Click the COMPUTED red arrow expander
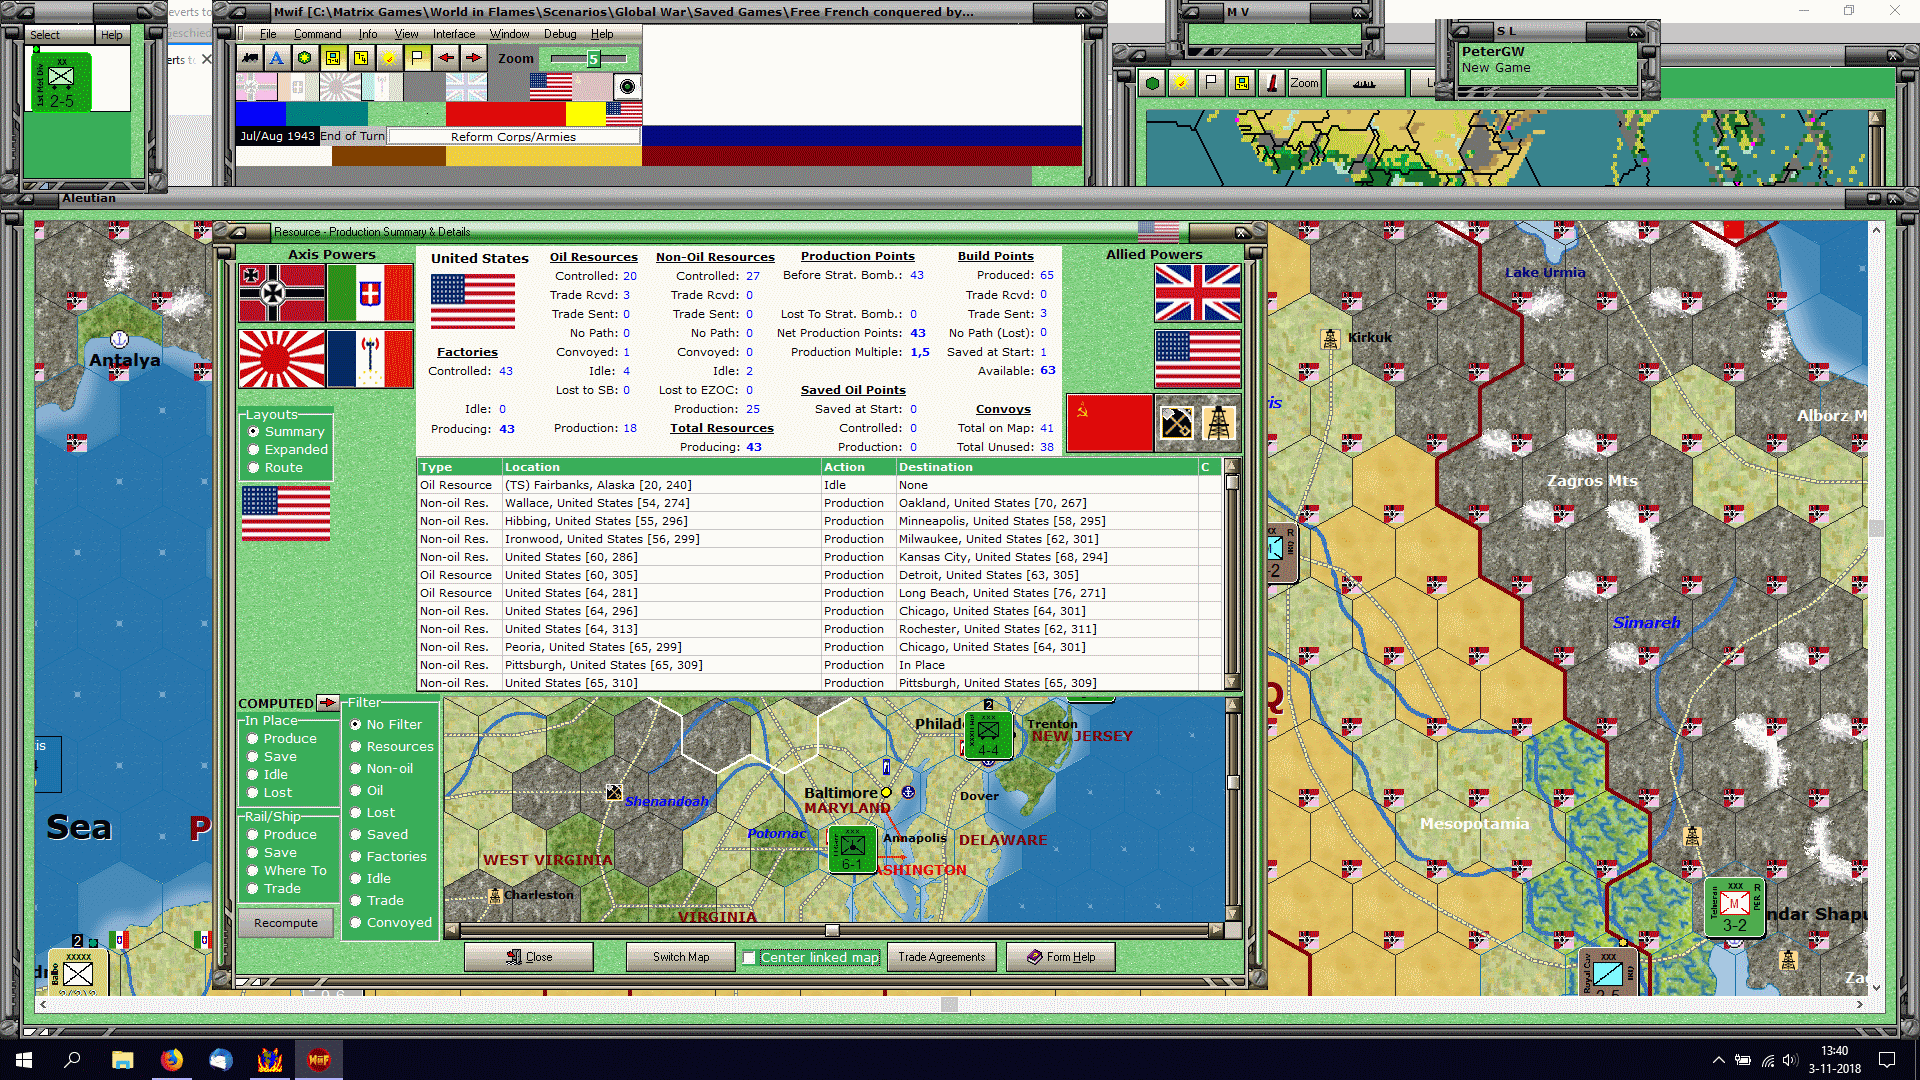 [x=327, y=703]
